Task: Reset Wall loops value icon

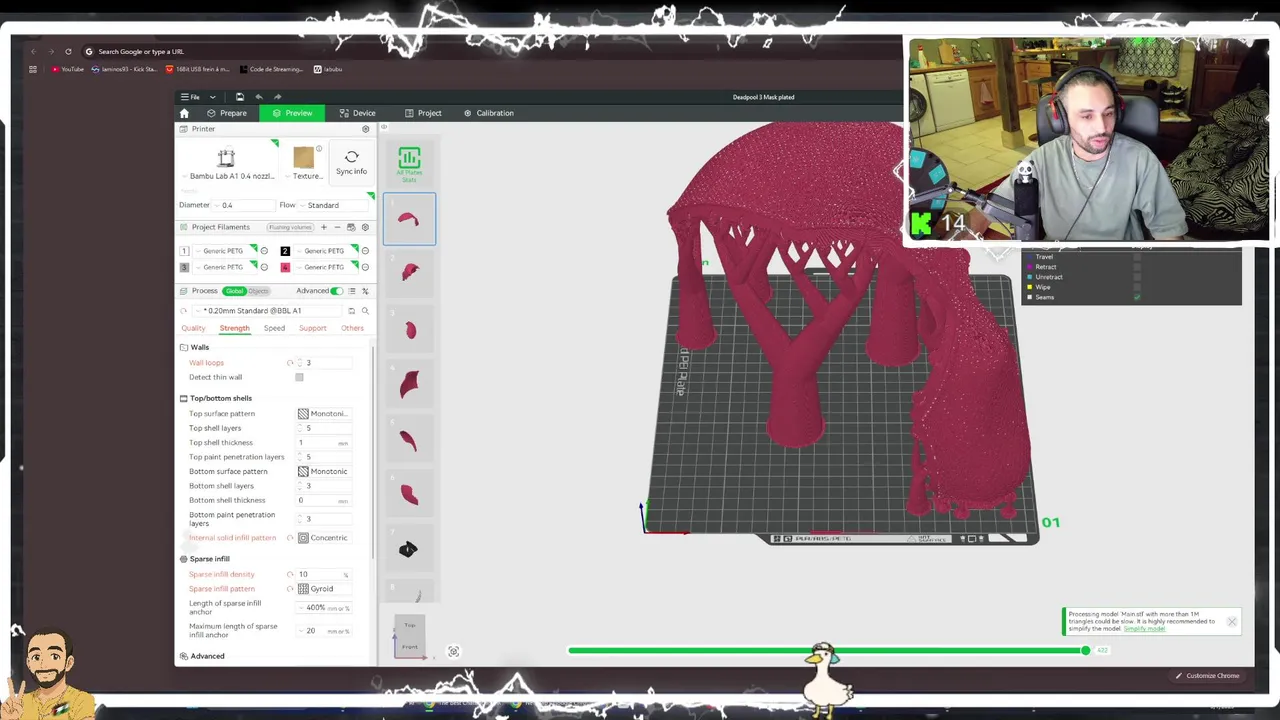Action: (290, 363)
